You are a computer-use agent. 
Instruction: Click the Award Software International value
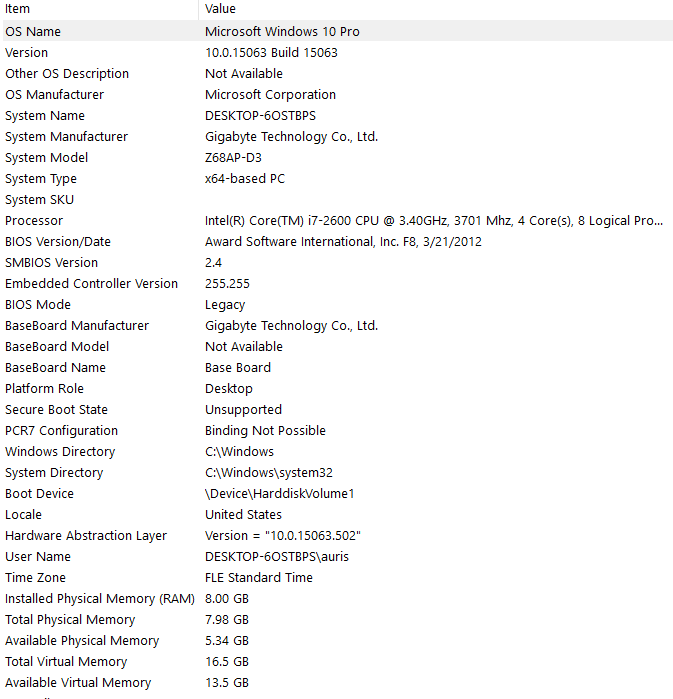pyautogui.click(x=343, y=242)
